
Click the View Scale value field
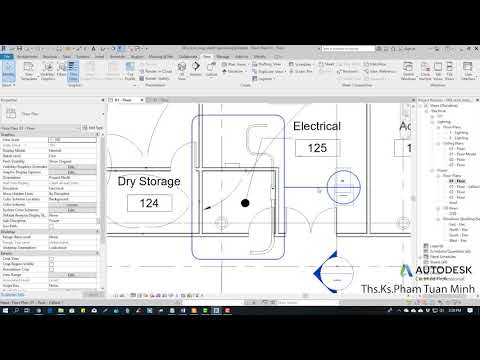coord(72,140)
